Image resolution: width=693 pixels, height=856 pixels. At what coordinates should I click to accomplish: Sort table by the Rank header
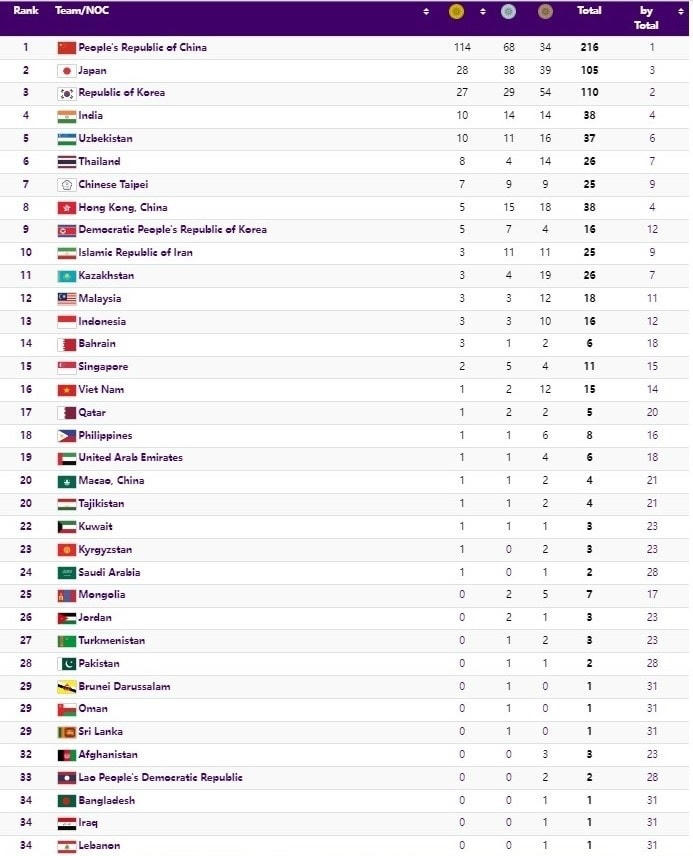click(x=26, y=10)
